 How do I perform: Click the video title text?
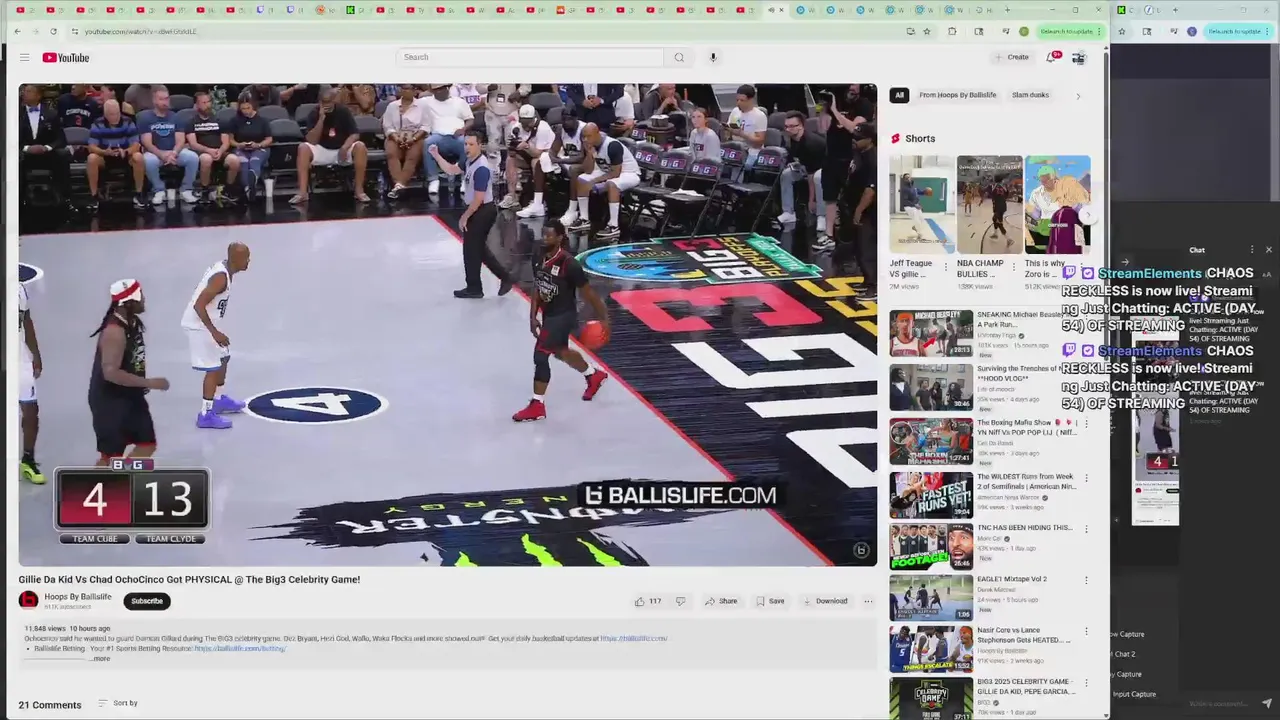tap(189, 579)
